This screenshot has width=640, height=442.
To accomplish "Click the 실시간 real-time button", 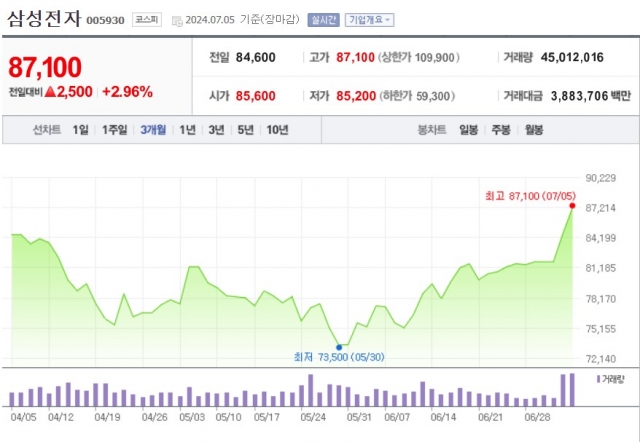I will 323,20.
